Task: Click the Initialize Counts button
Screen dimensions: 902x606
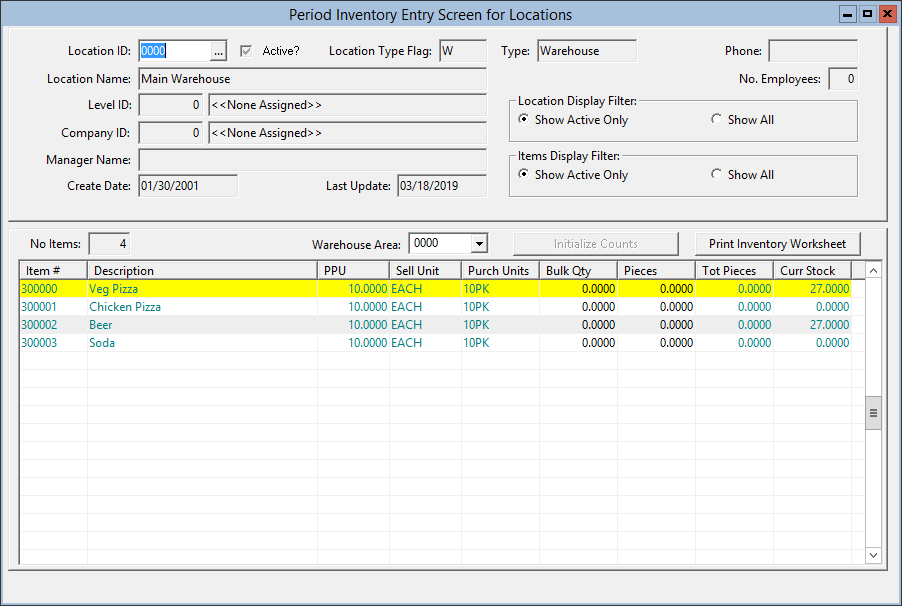Action: point(596,244)
